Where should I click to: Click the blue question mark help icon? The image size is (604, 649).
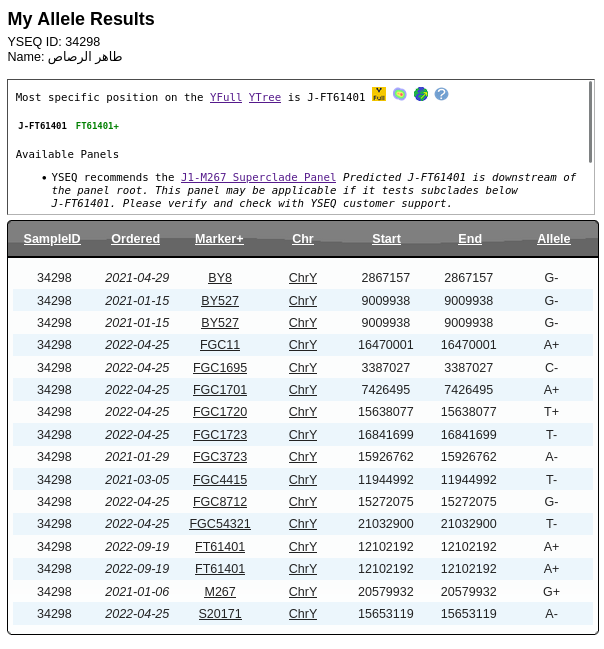[x=441, y=94]
